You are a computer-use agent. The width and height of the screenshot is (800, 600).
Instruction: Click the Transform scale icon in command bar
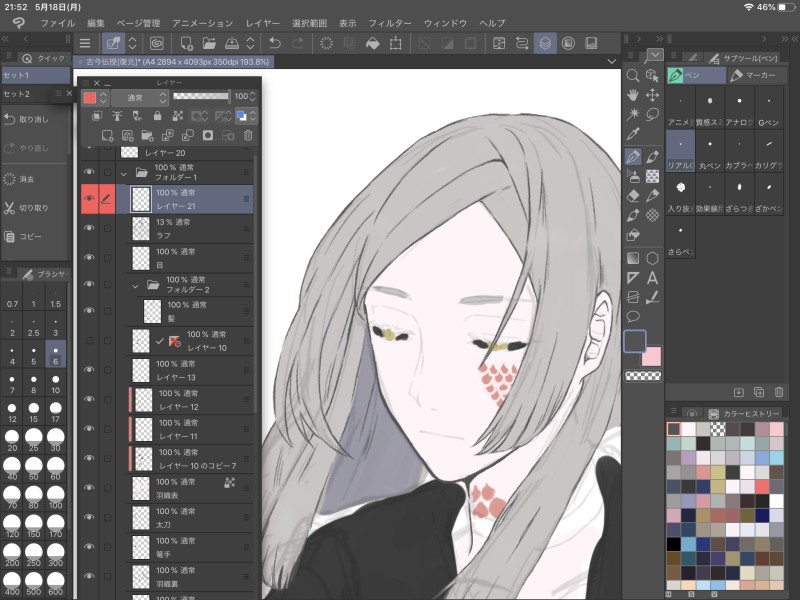click(395, 43)
